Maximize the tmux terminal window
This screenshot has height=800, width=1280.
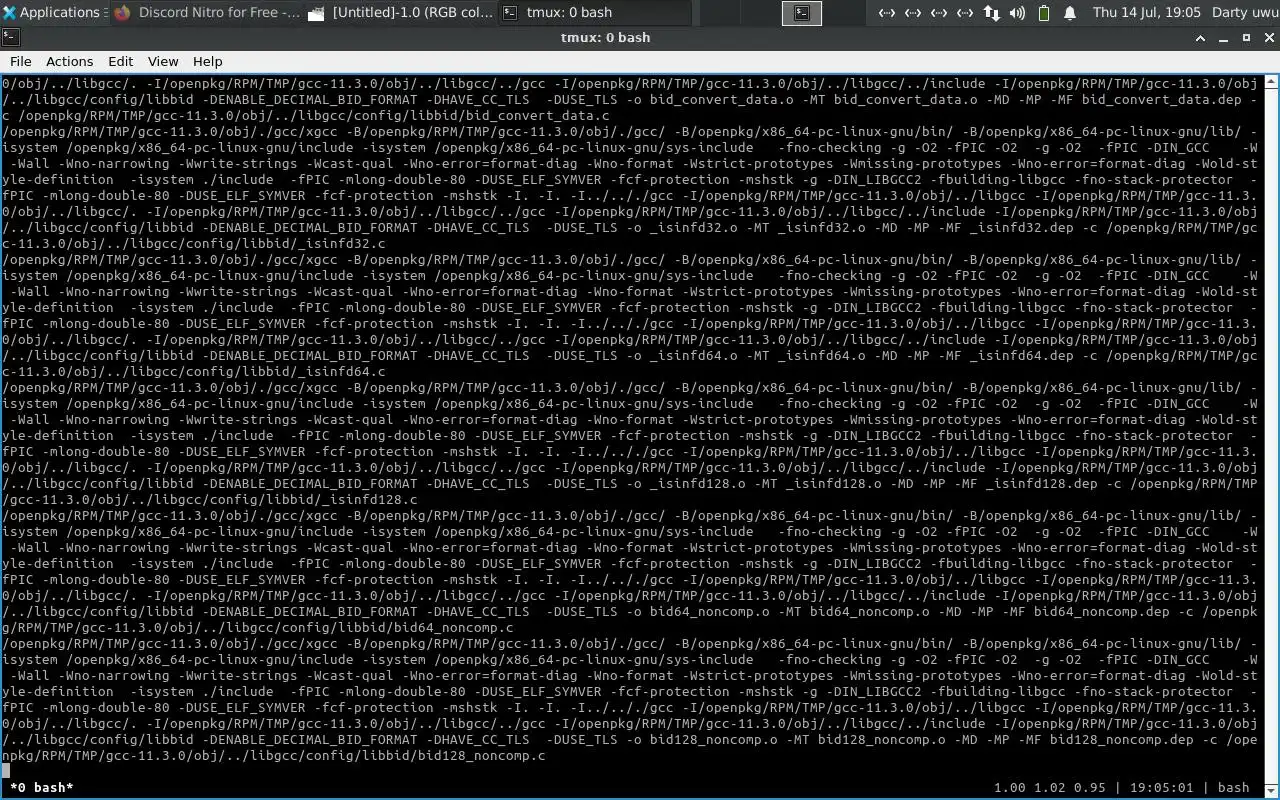[1246, 38]
